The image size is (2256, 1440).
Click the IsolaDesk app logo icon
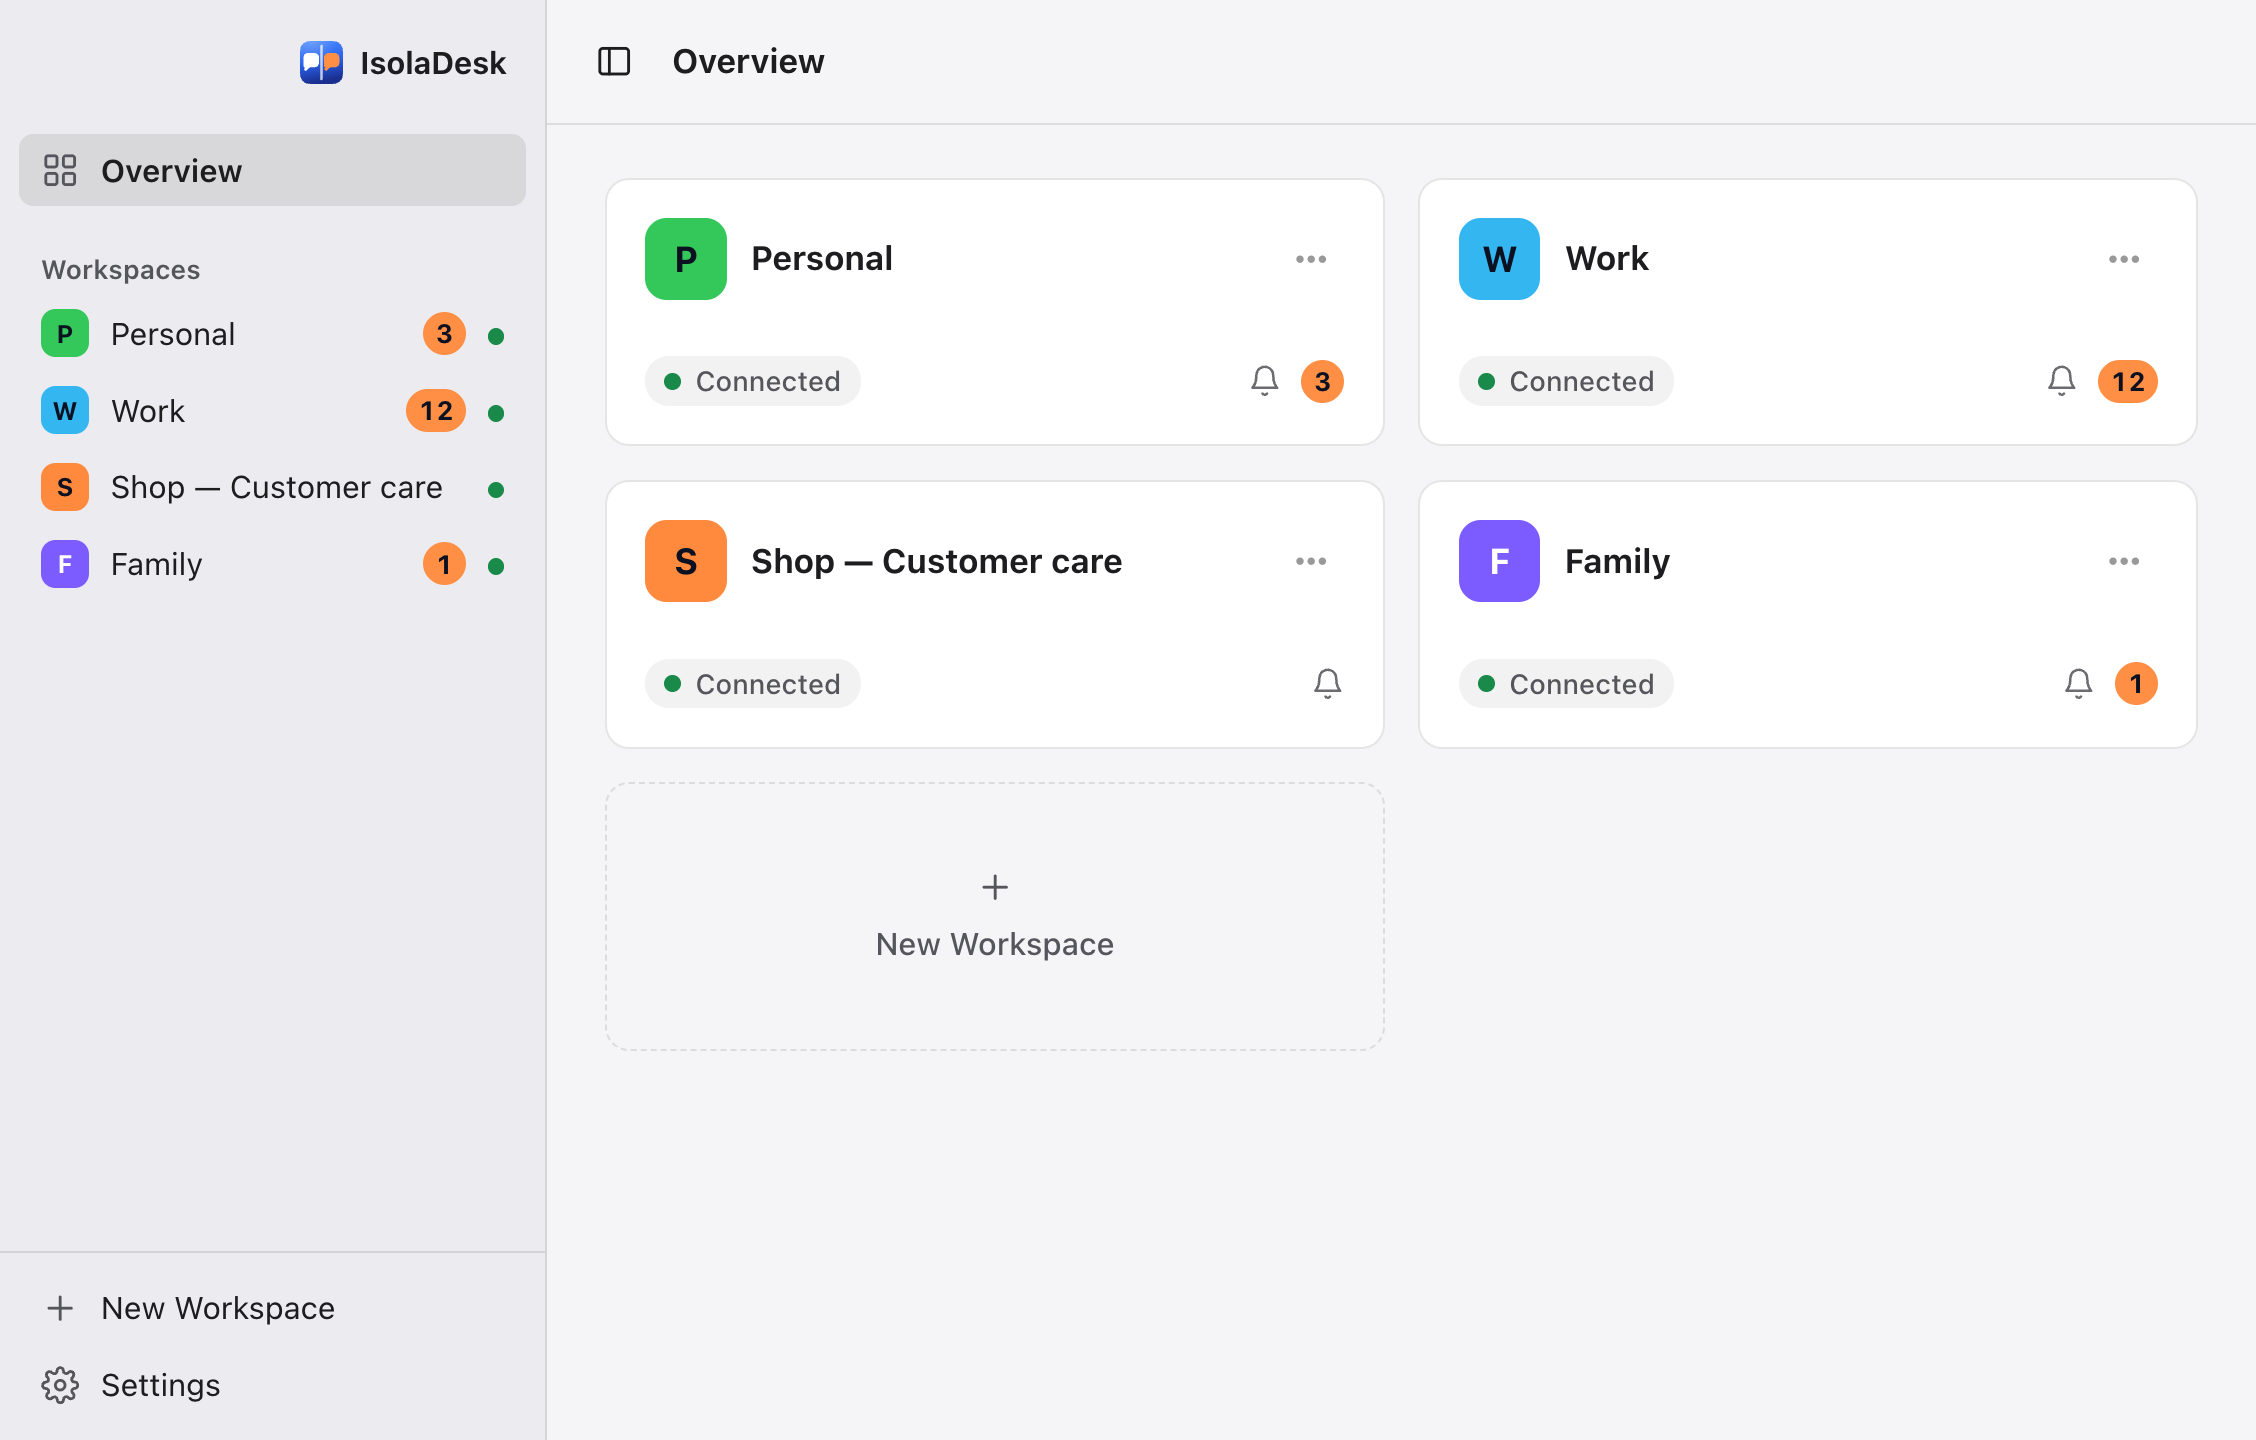tap(321, 63)
